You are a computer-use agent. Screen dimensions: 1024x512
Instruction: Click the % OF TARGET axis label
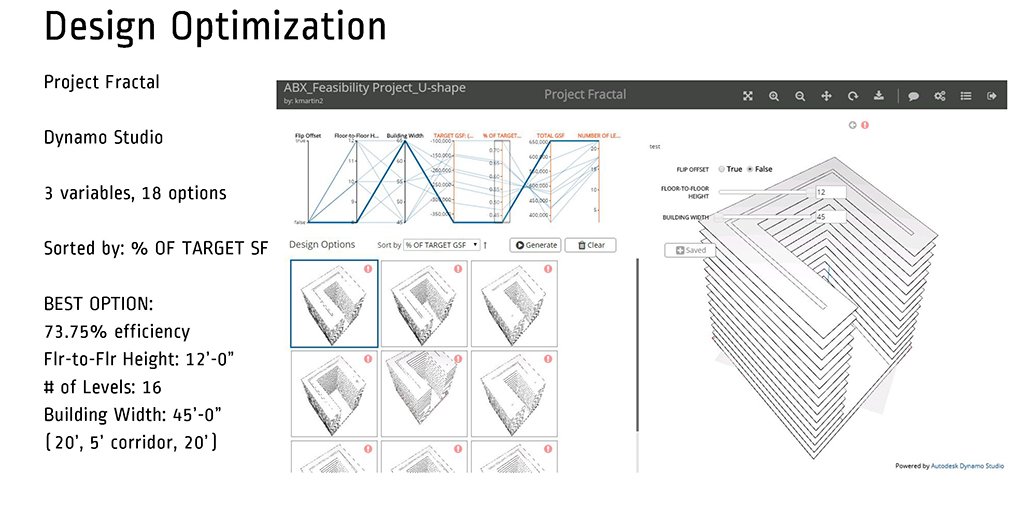(x=502, y=136)
